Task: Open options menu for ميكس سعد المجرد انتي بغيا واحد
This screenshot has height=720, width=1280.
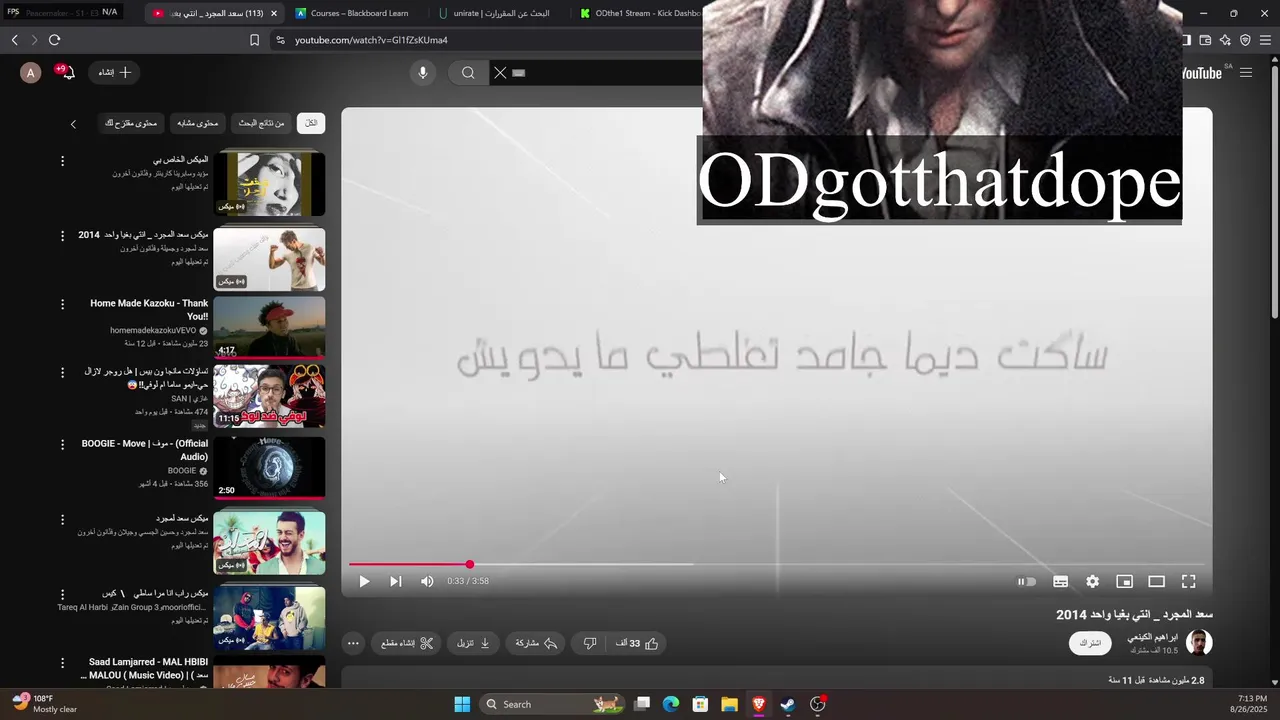Action: click(62, 236)
